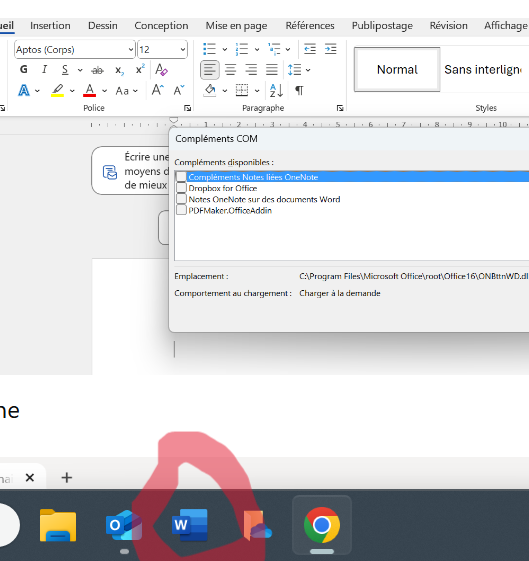Justify the paragraph text
The width and height of the screenshot is (529, 561).
pyautogui.click(x=272, y=69)
